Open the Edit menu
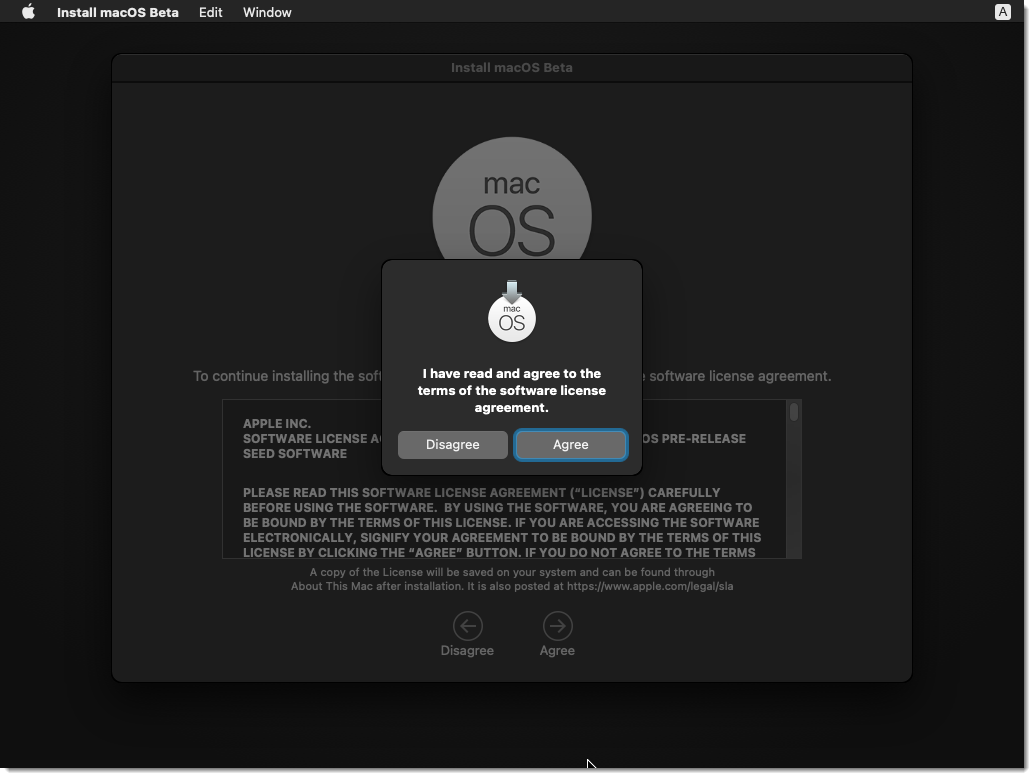This screenshot has width=1034, height=778. pos(210,12)
